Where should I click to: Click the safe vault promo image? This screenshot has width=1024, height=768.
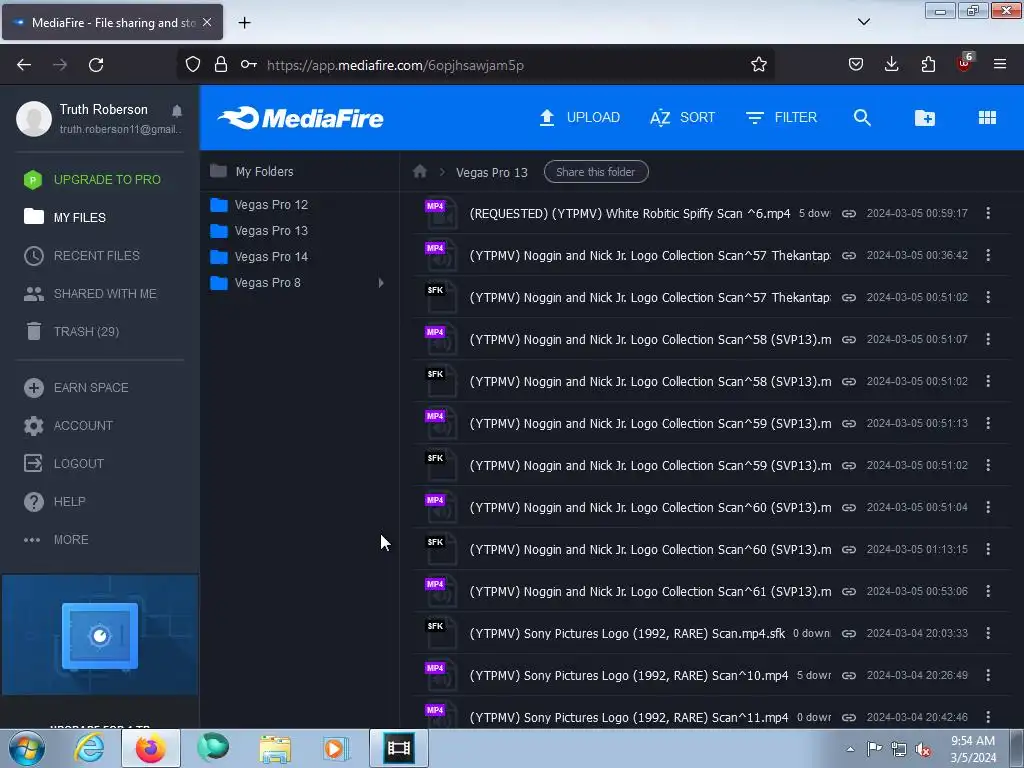pyautogui.click(x=100, y=635)
